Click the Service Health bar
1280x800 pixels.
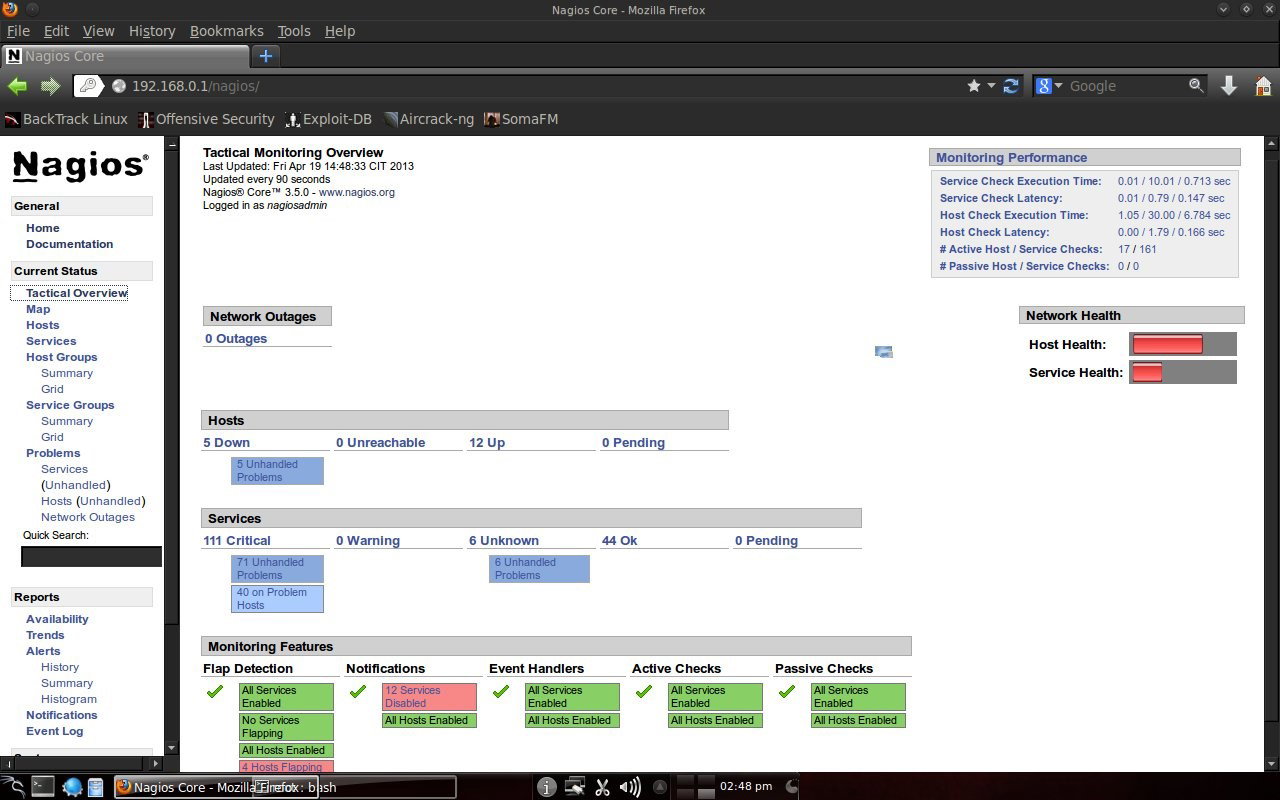click(x=1183, y=372)
